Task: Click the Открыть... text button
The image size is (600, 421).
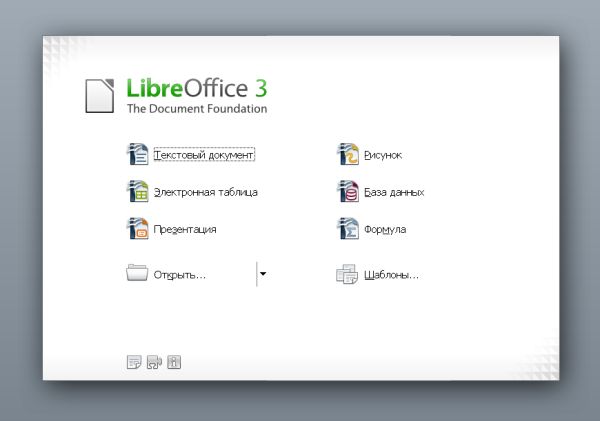Action: click(x=179, y=275)
